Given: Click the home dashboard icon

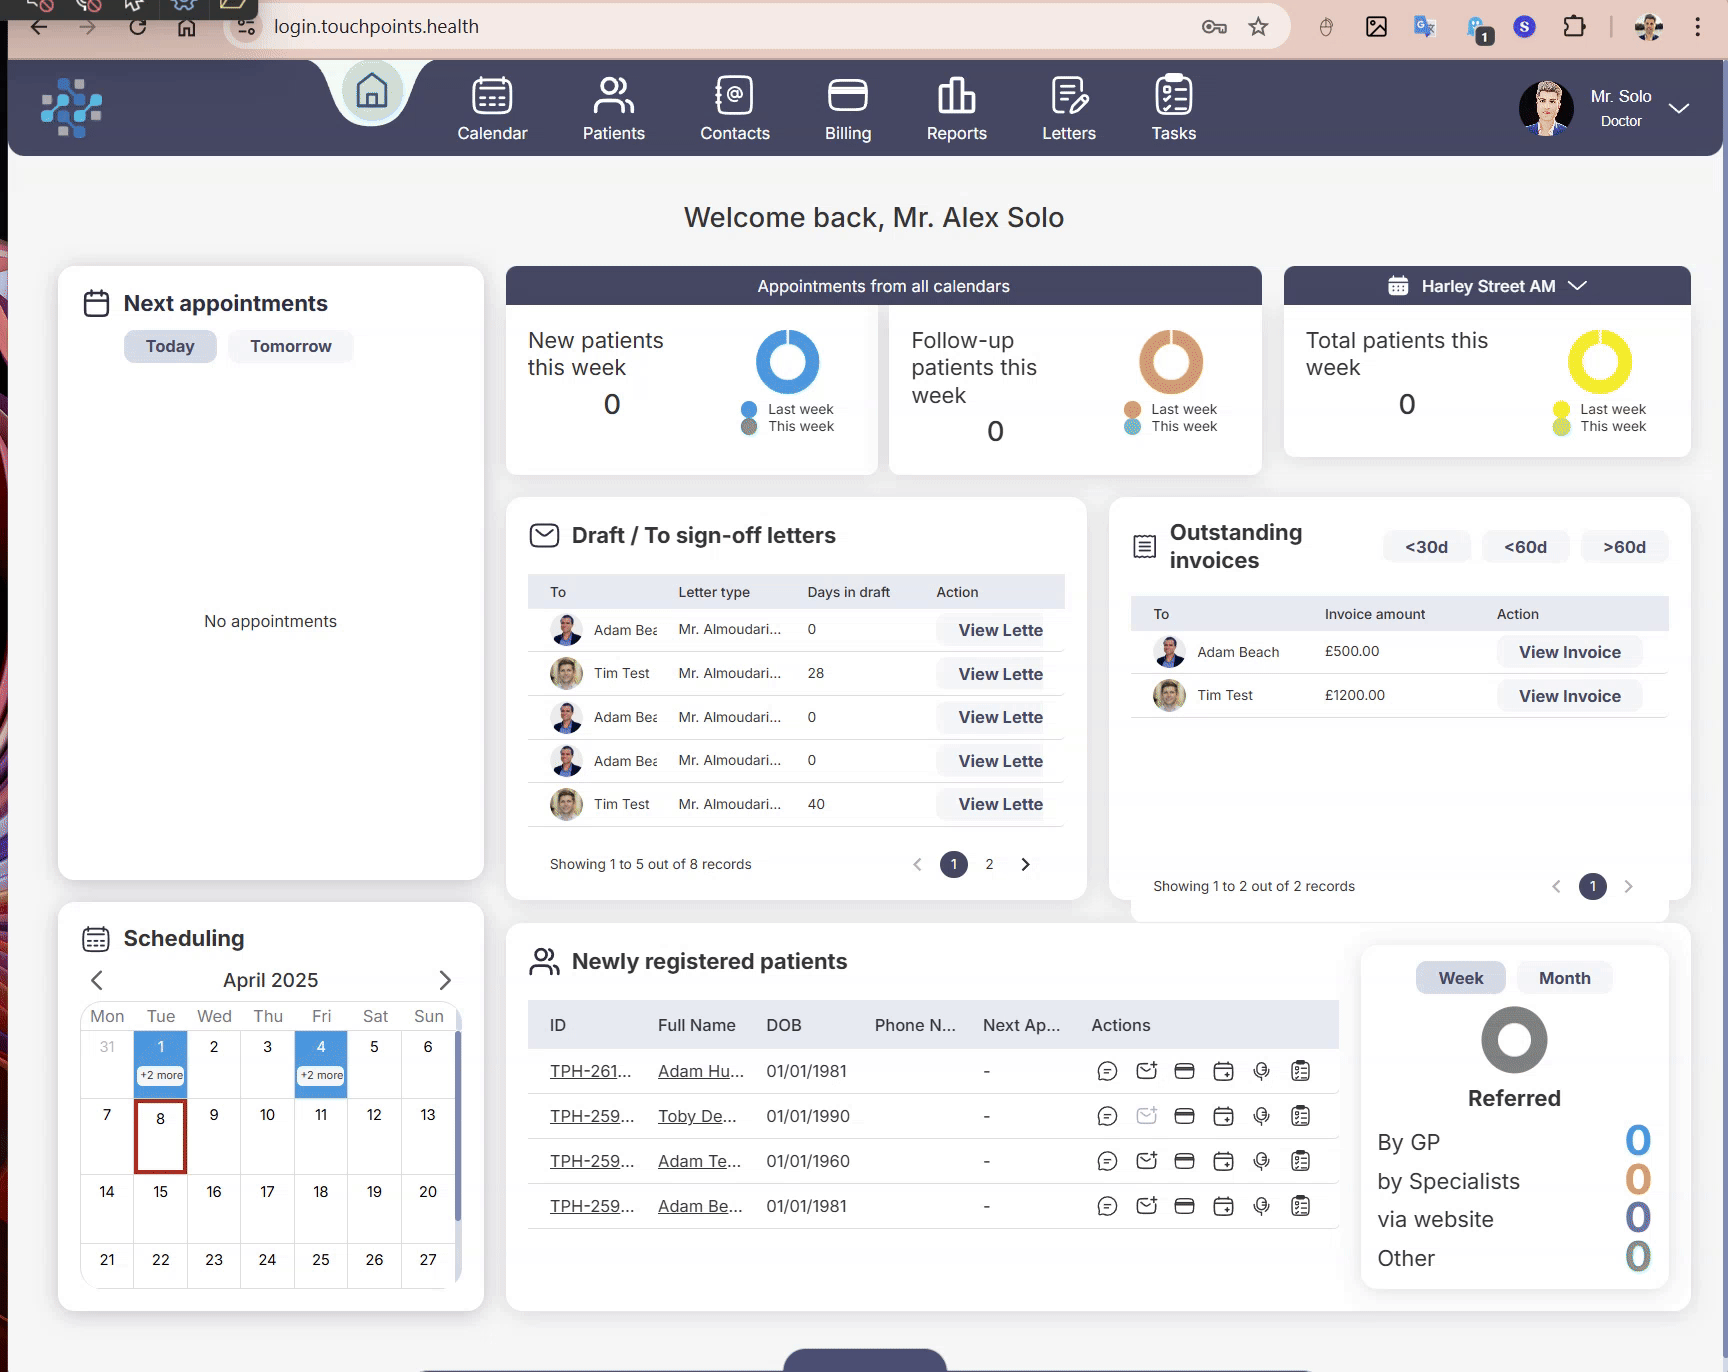Looking at the screenshot, I should click(372, 91).
